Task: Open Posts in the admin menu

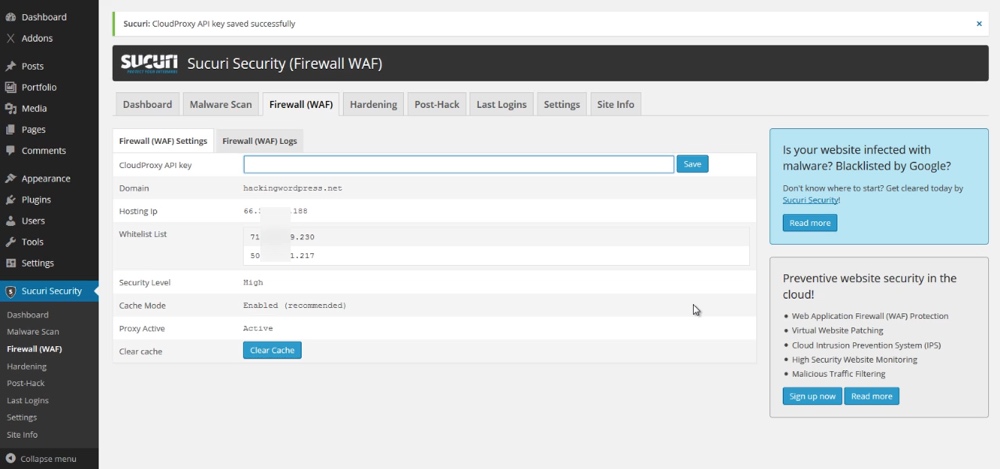Action: pyautogui.click(x=33, y=66)
